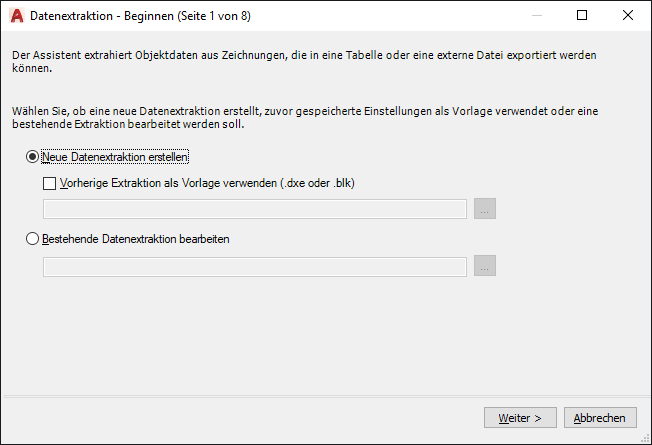Click the template file path field
The image size is (652, 445).
click(255, 209)
